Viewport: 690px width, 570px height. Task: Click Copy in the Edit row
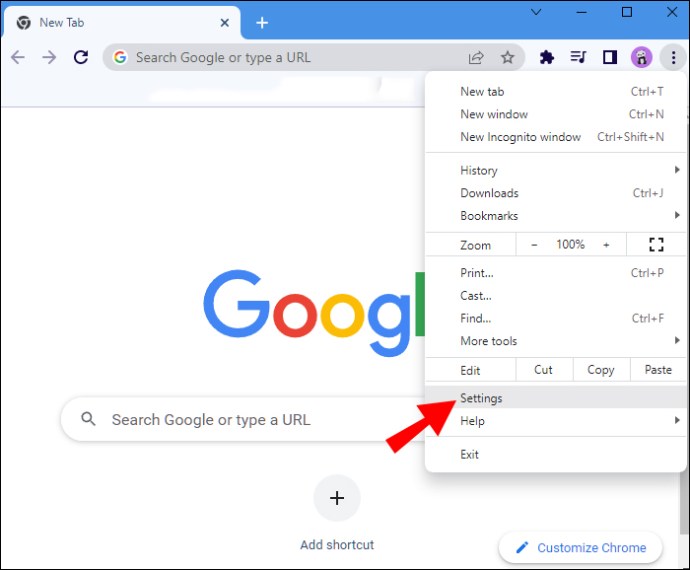click(x=601, y=370)
